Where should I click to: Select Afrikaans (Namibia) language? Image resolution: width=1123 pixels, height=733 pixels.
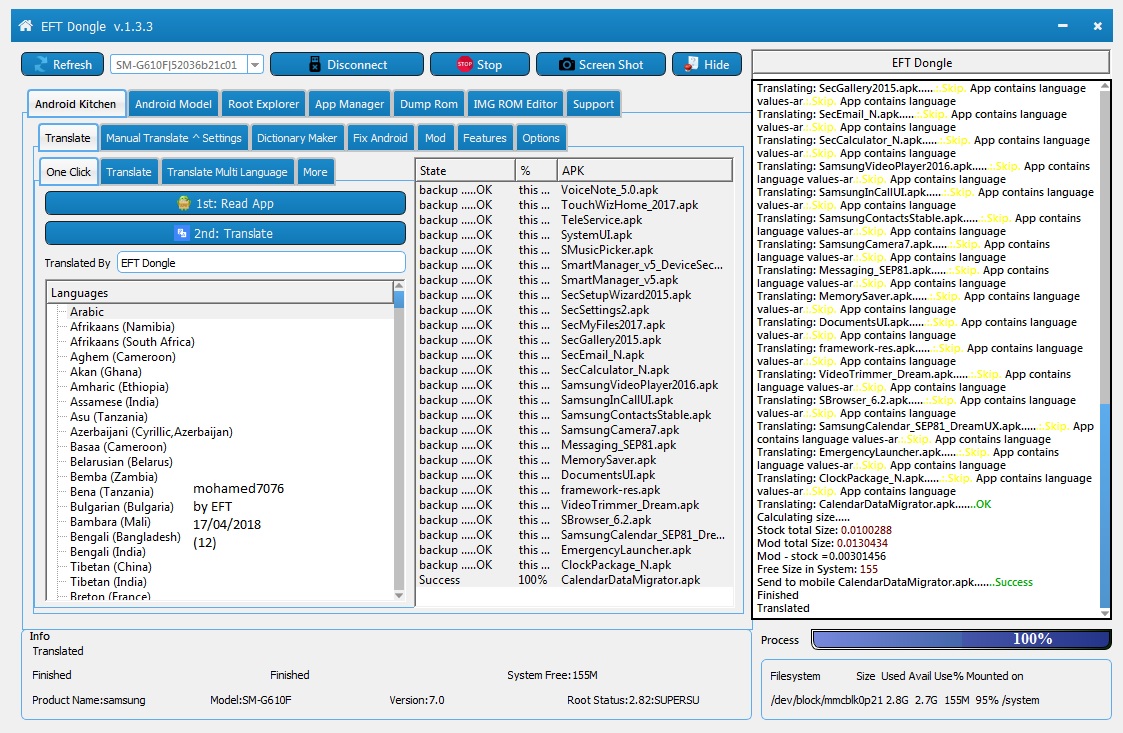coord(122,327)
